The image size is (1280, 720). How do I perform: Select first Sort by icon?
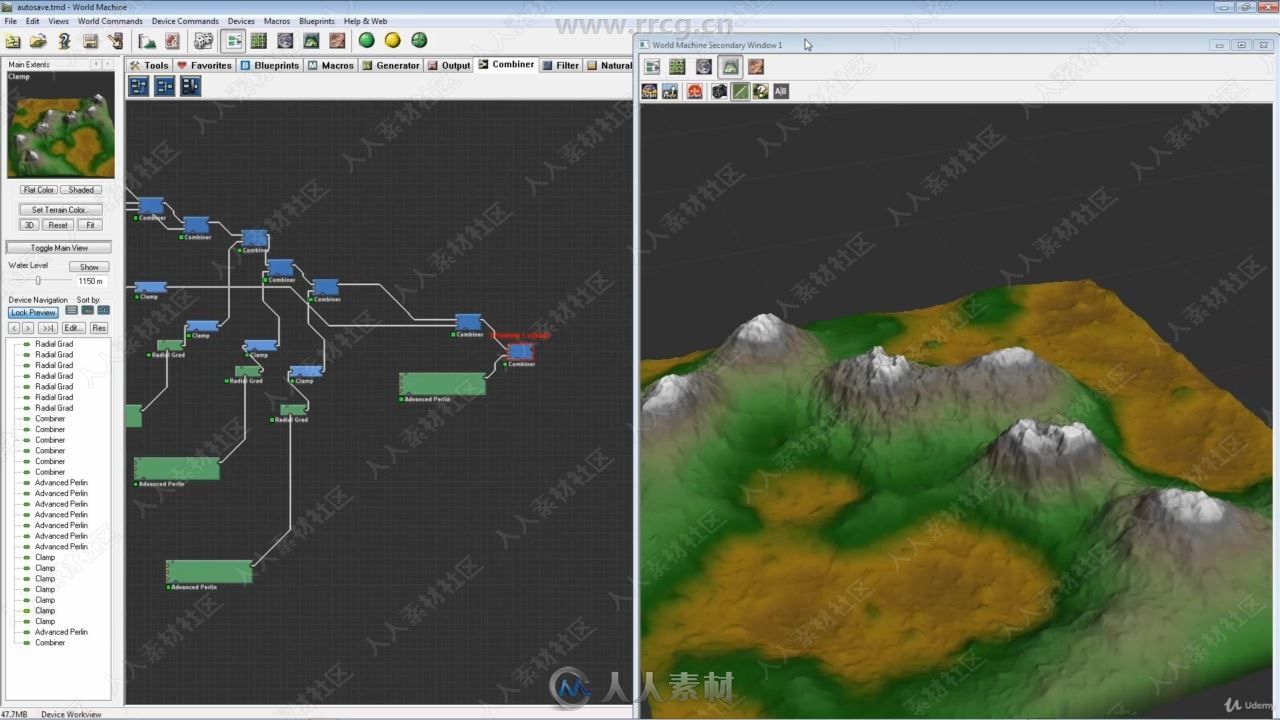72,311
